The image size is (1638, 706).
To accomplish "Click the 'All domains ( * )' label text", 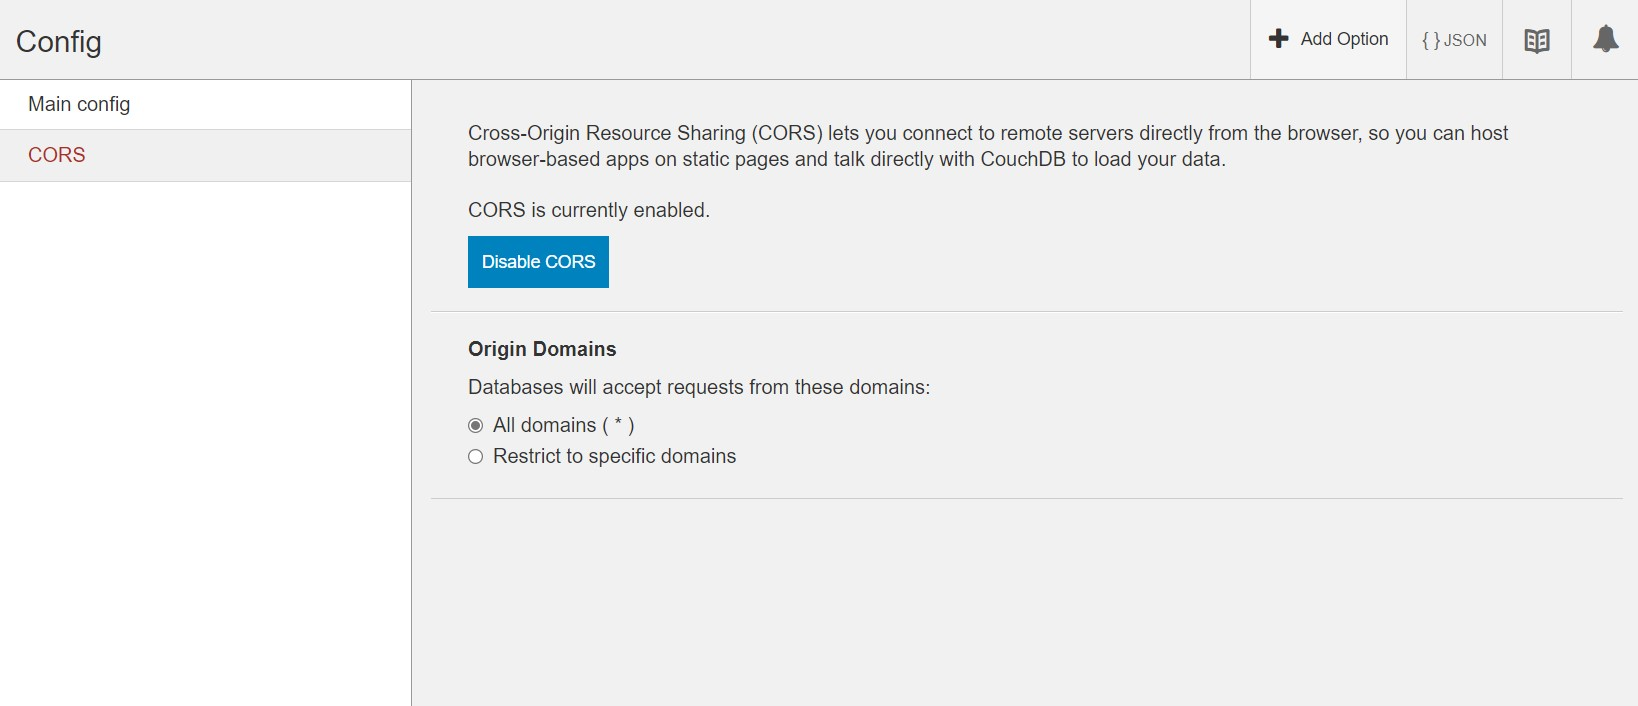I will [x=563, y=426].
